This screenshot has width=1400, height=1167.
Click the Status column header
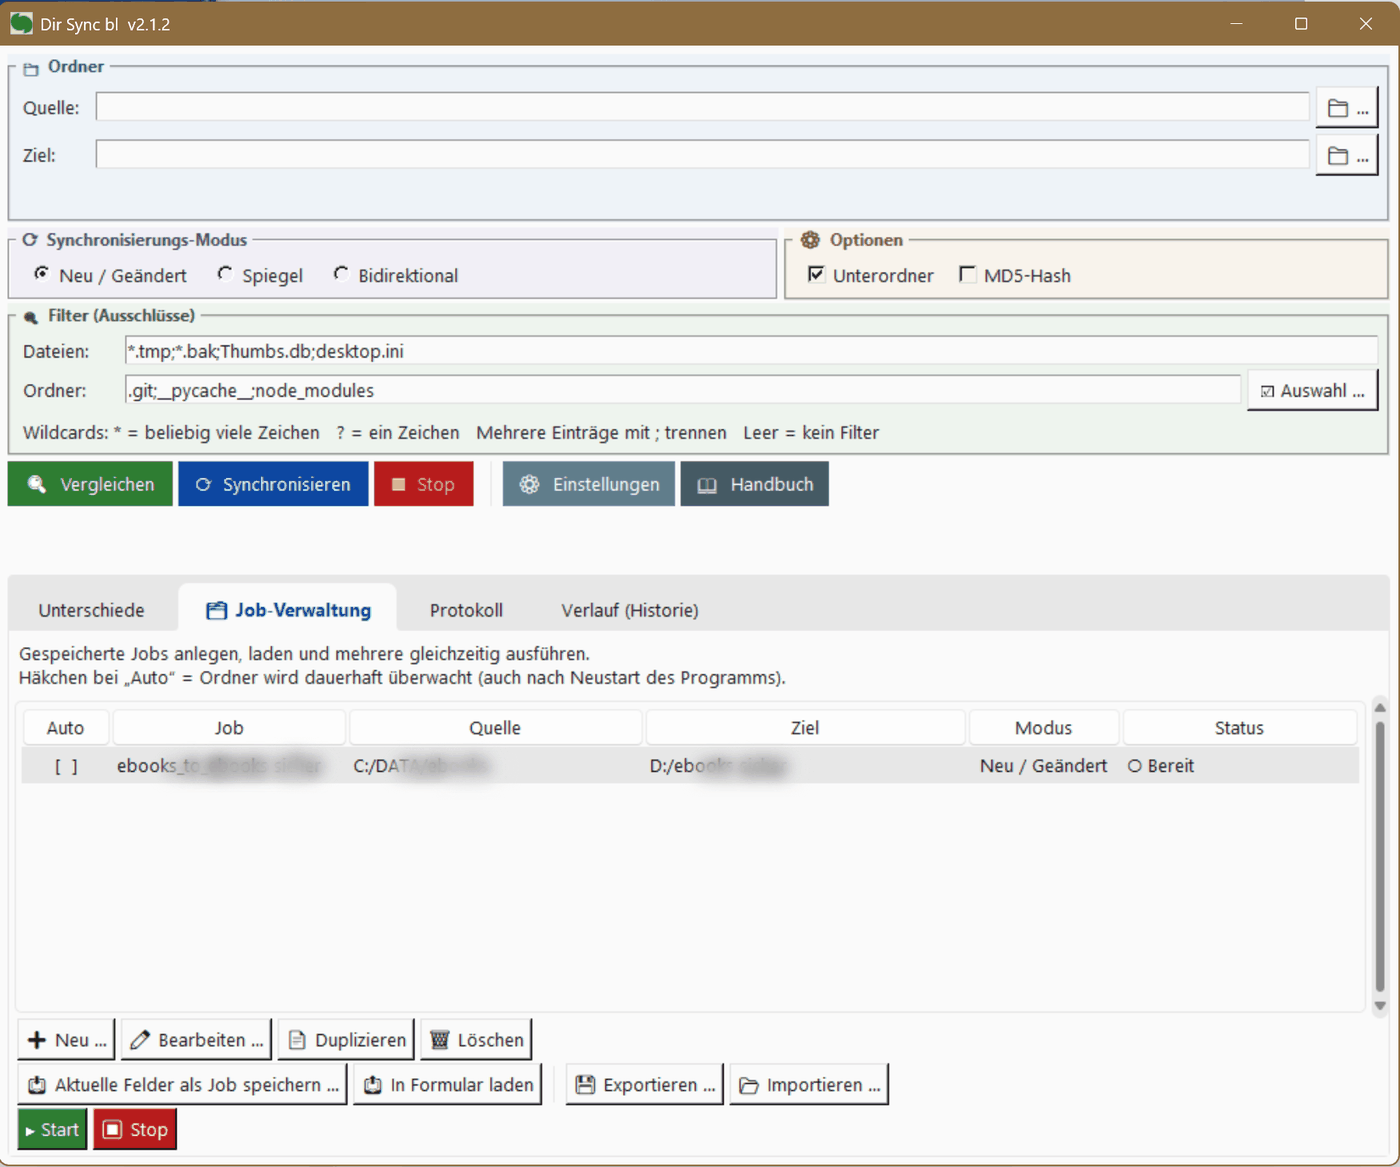[1239, 728]
